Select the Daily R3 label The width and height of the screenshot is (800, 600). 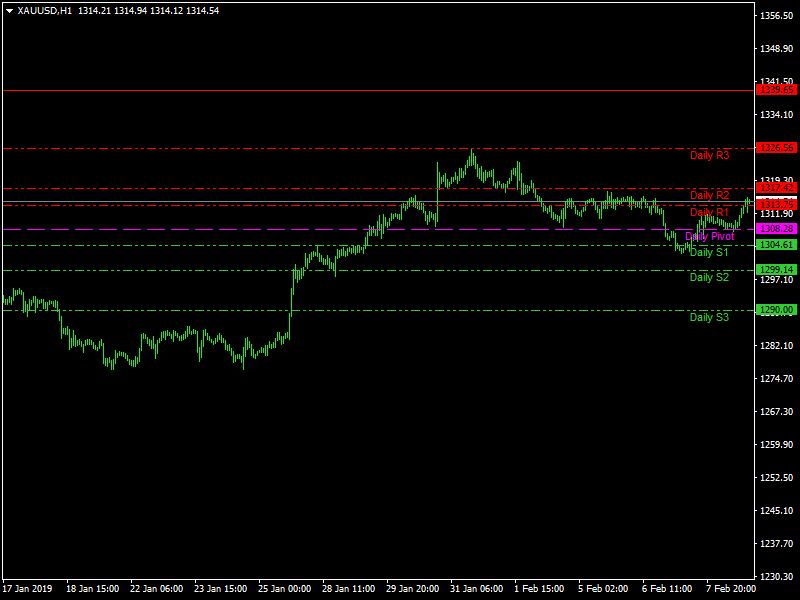coord(709,156)
